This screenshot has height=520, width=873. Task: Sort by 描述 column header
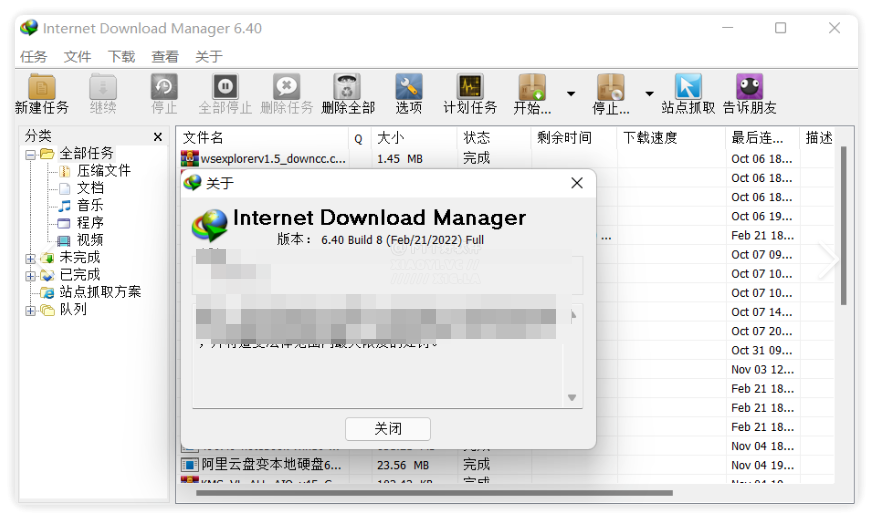tap(819, 138)
